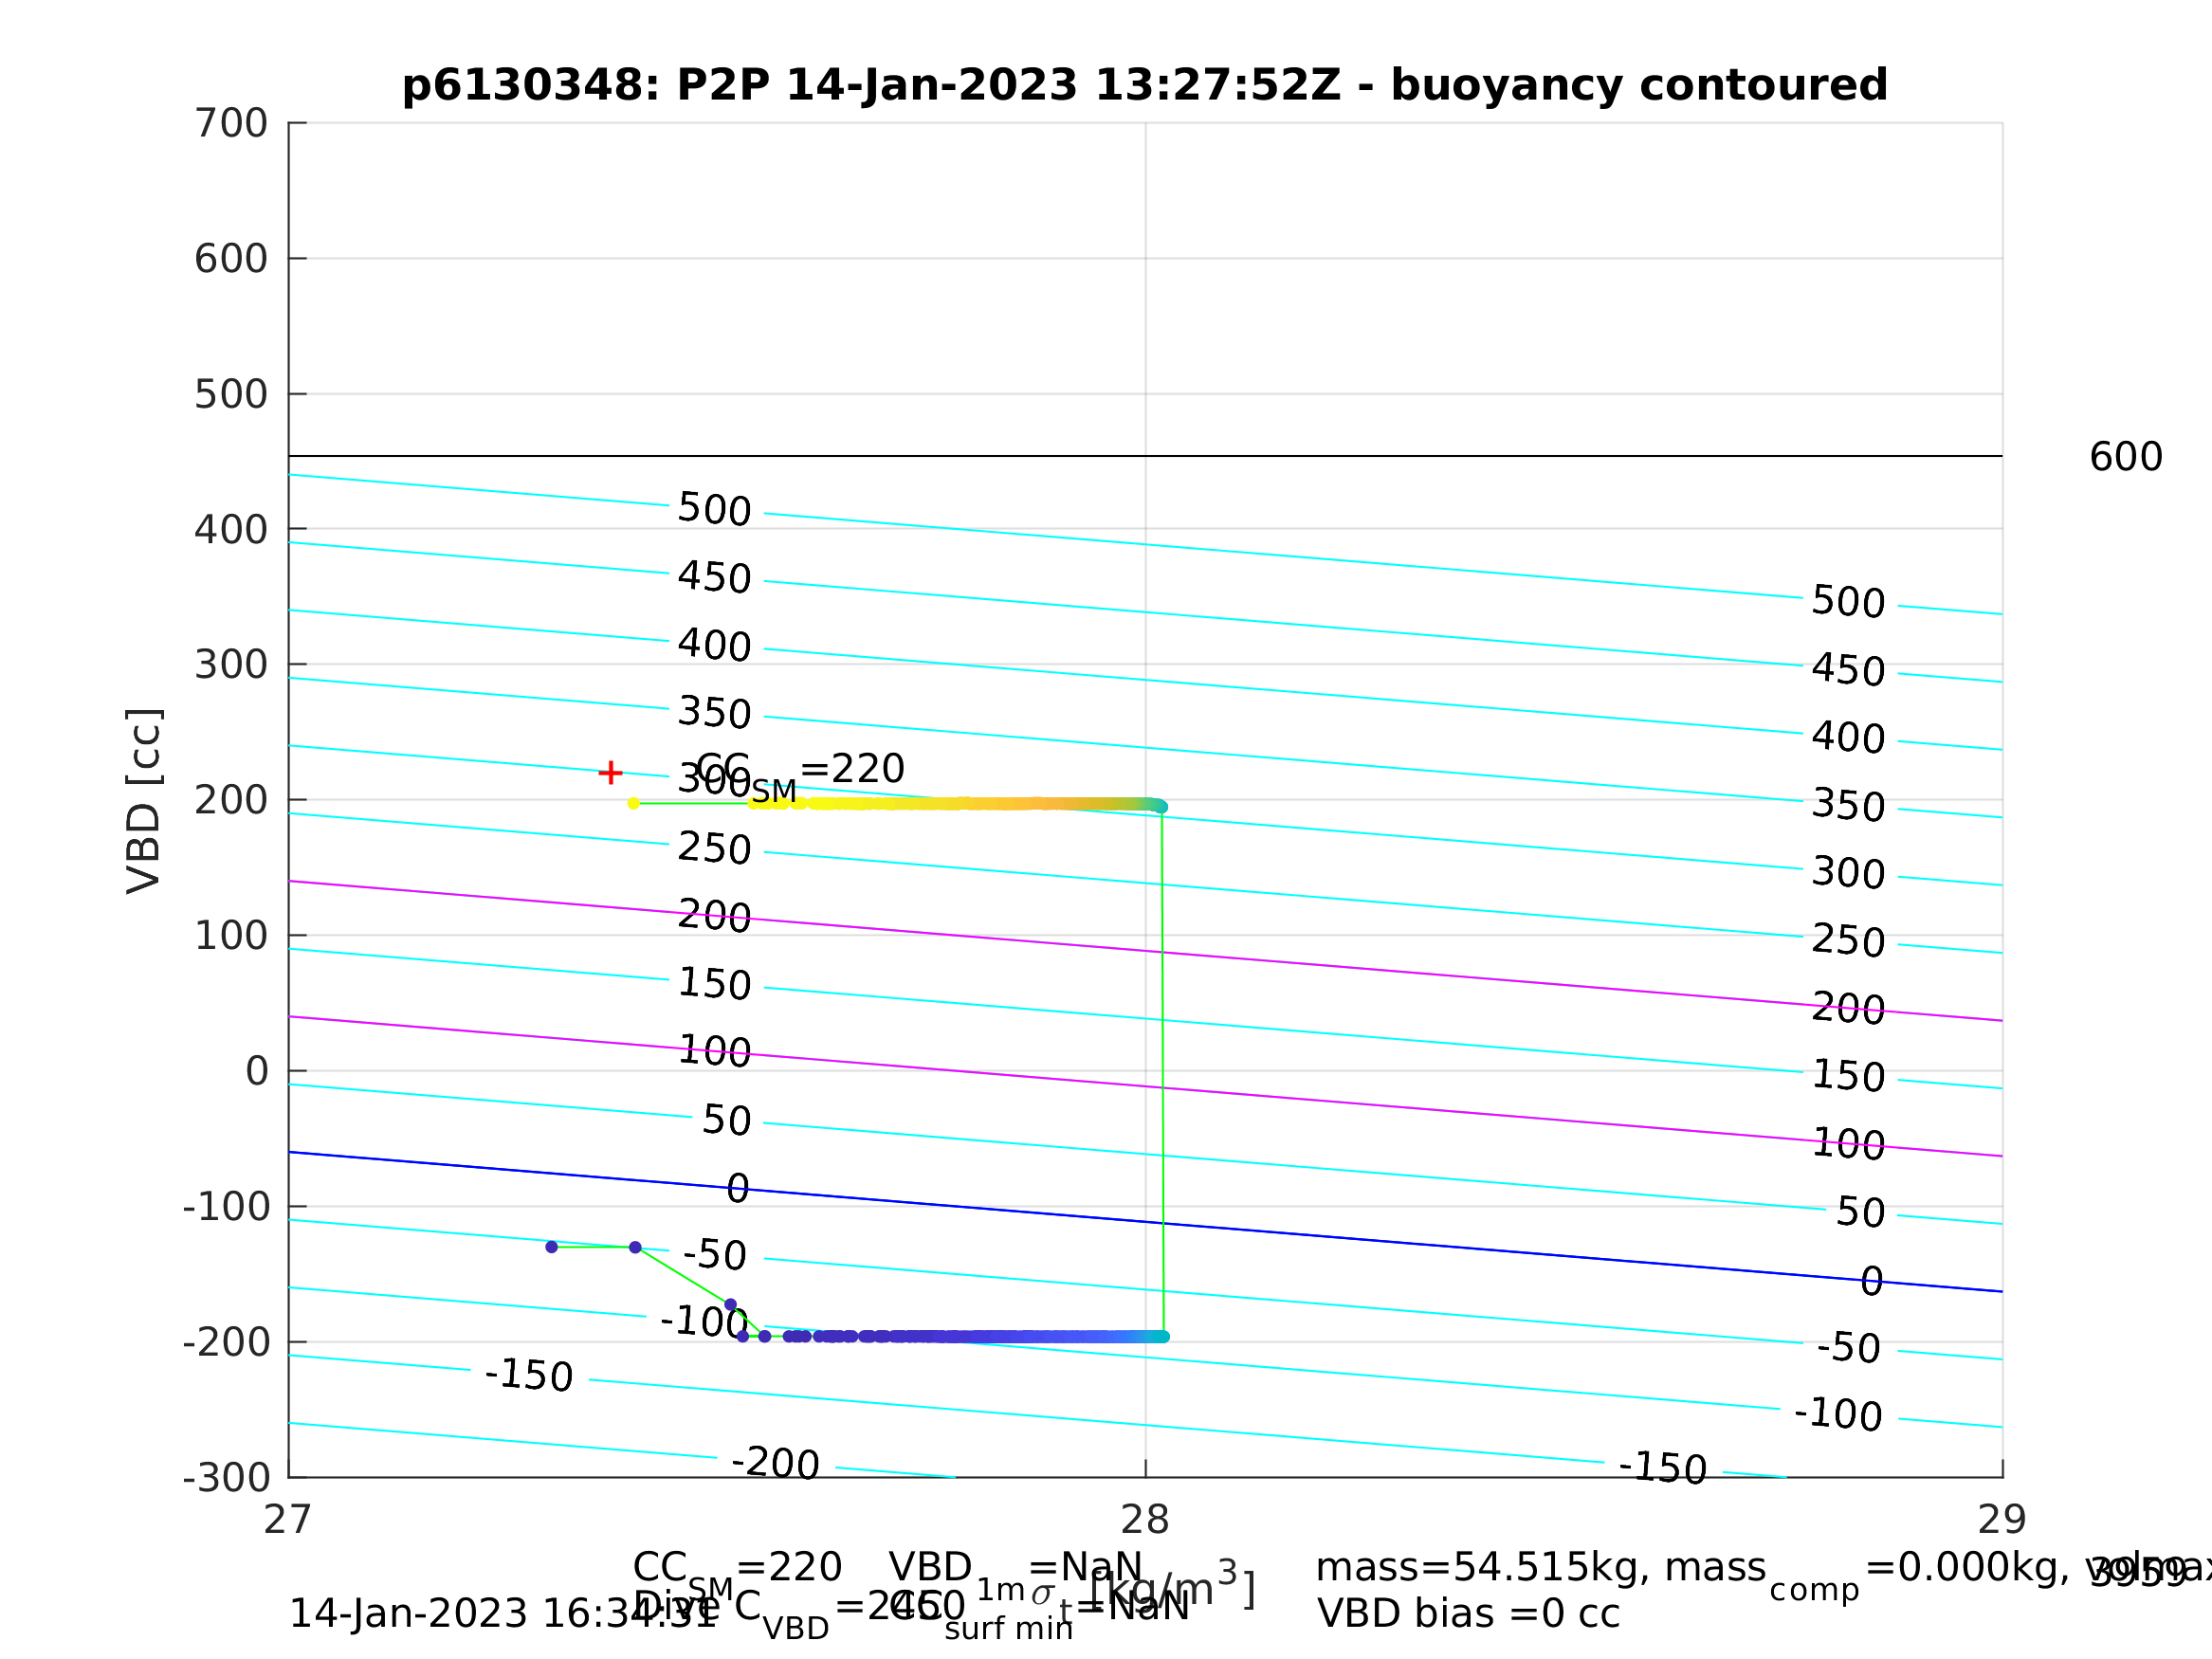Click the left-side contour label 350
The height and width of the screenshot is (1659, 2212).
click(x=714, y=713)
